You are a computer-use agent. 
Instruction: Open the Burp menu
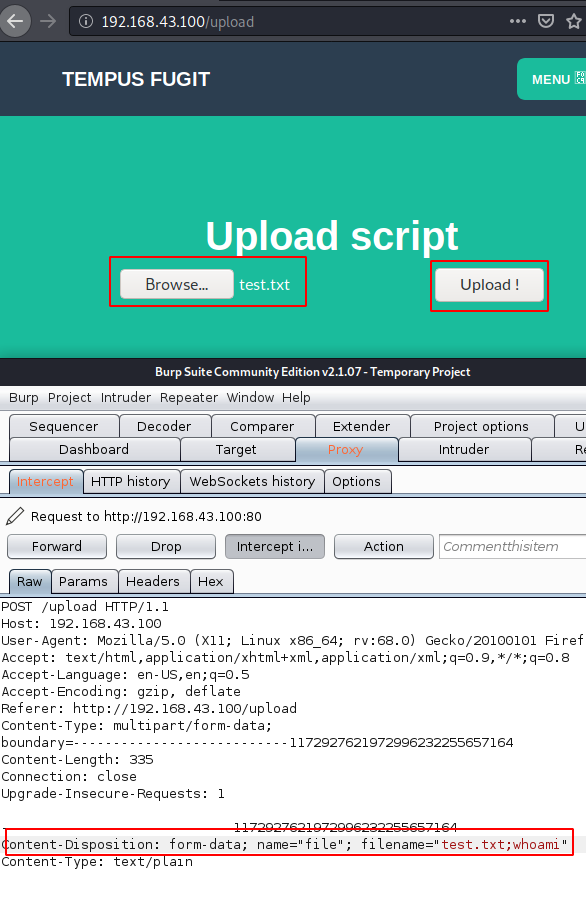[x=23, y=398]
